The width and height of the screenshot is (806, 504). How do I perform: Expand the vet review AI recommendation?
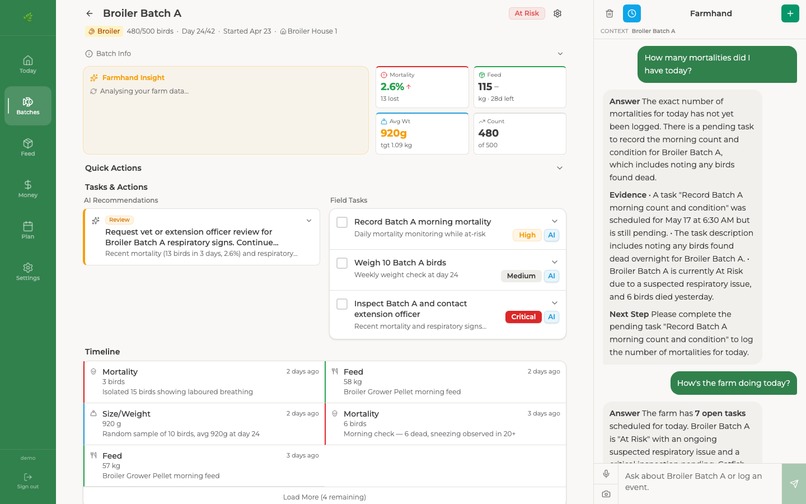309,221
